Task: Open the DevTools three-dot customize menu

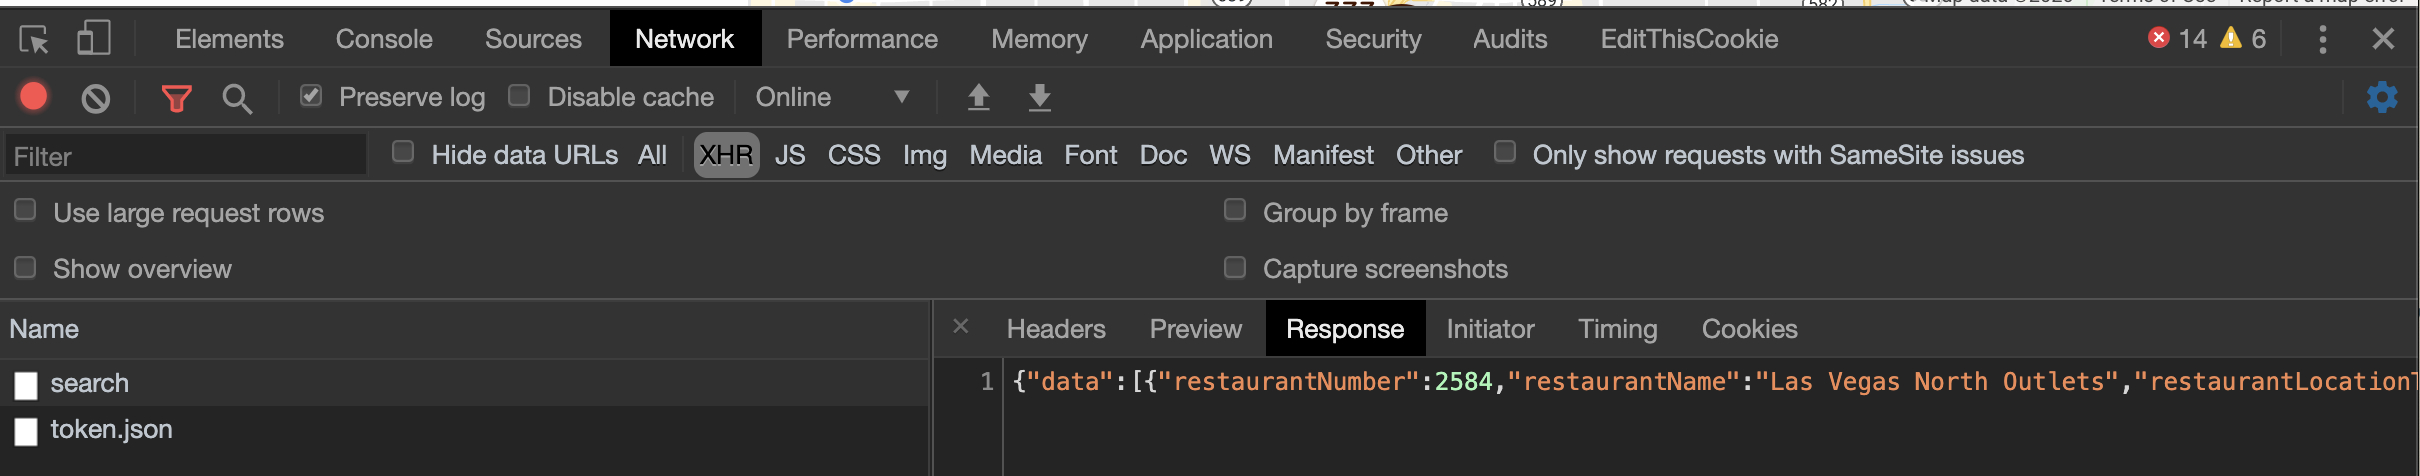Action: 2322,40
